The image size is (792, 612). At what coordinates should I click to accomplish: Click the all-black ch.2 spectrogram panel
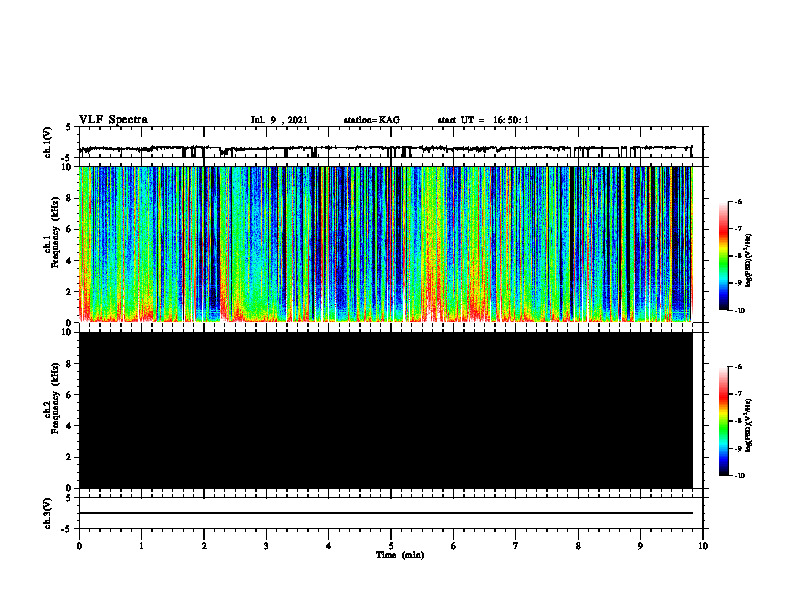(386, 410)
